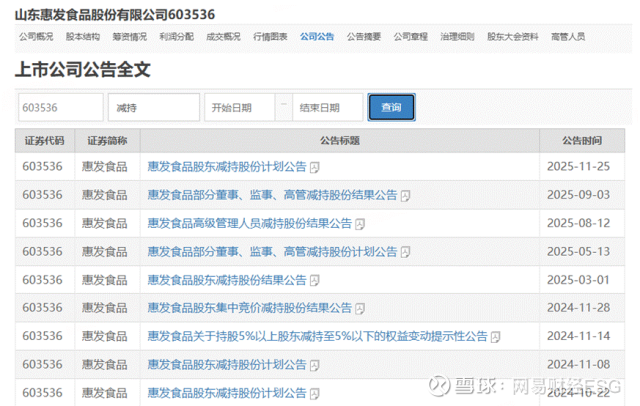
Task: Open 惠发食品股东集中竞价减持股份结果公告 link
Action: (250, 308)
